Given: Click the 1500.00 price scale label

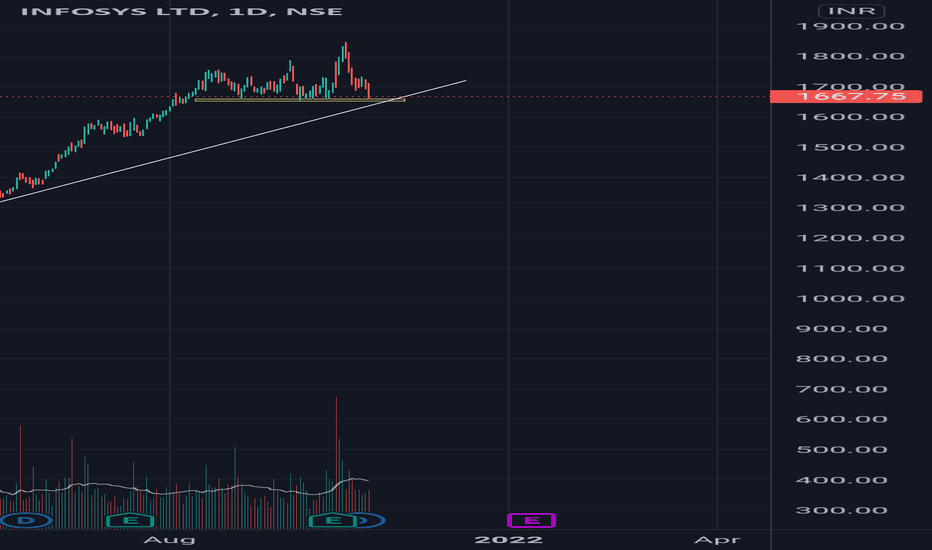Looking at the screenshot, I should [x=850, y=147].
